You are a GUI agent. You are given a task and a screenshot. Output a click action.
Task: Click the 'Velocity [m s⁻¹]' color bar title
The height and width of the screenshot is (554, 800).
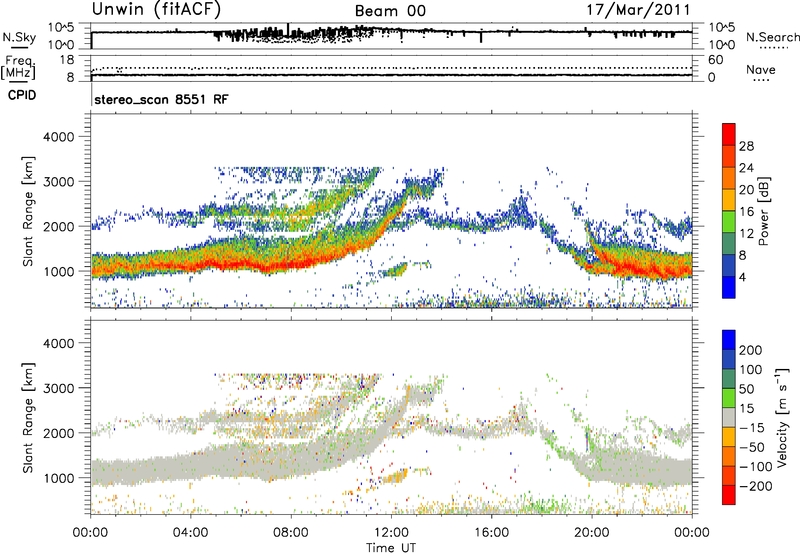coord(782,417)
